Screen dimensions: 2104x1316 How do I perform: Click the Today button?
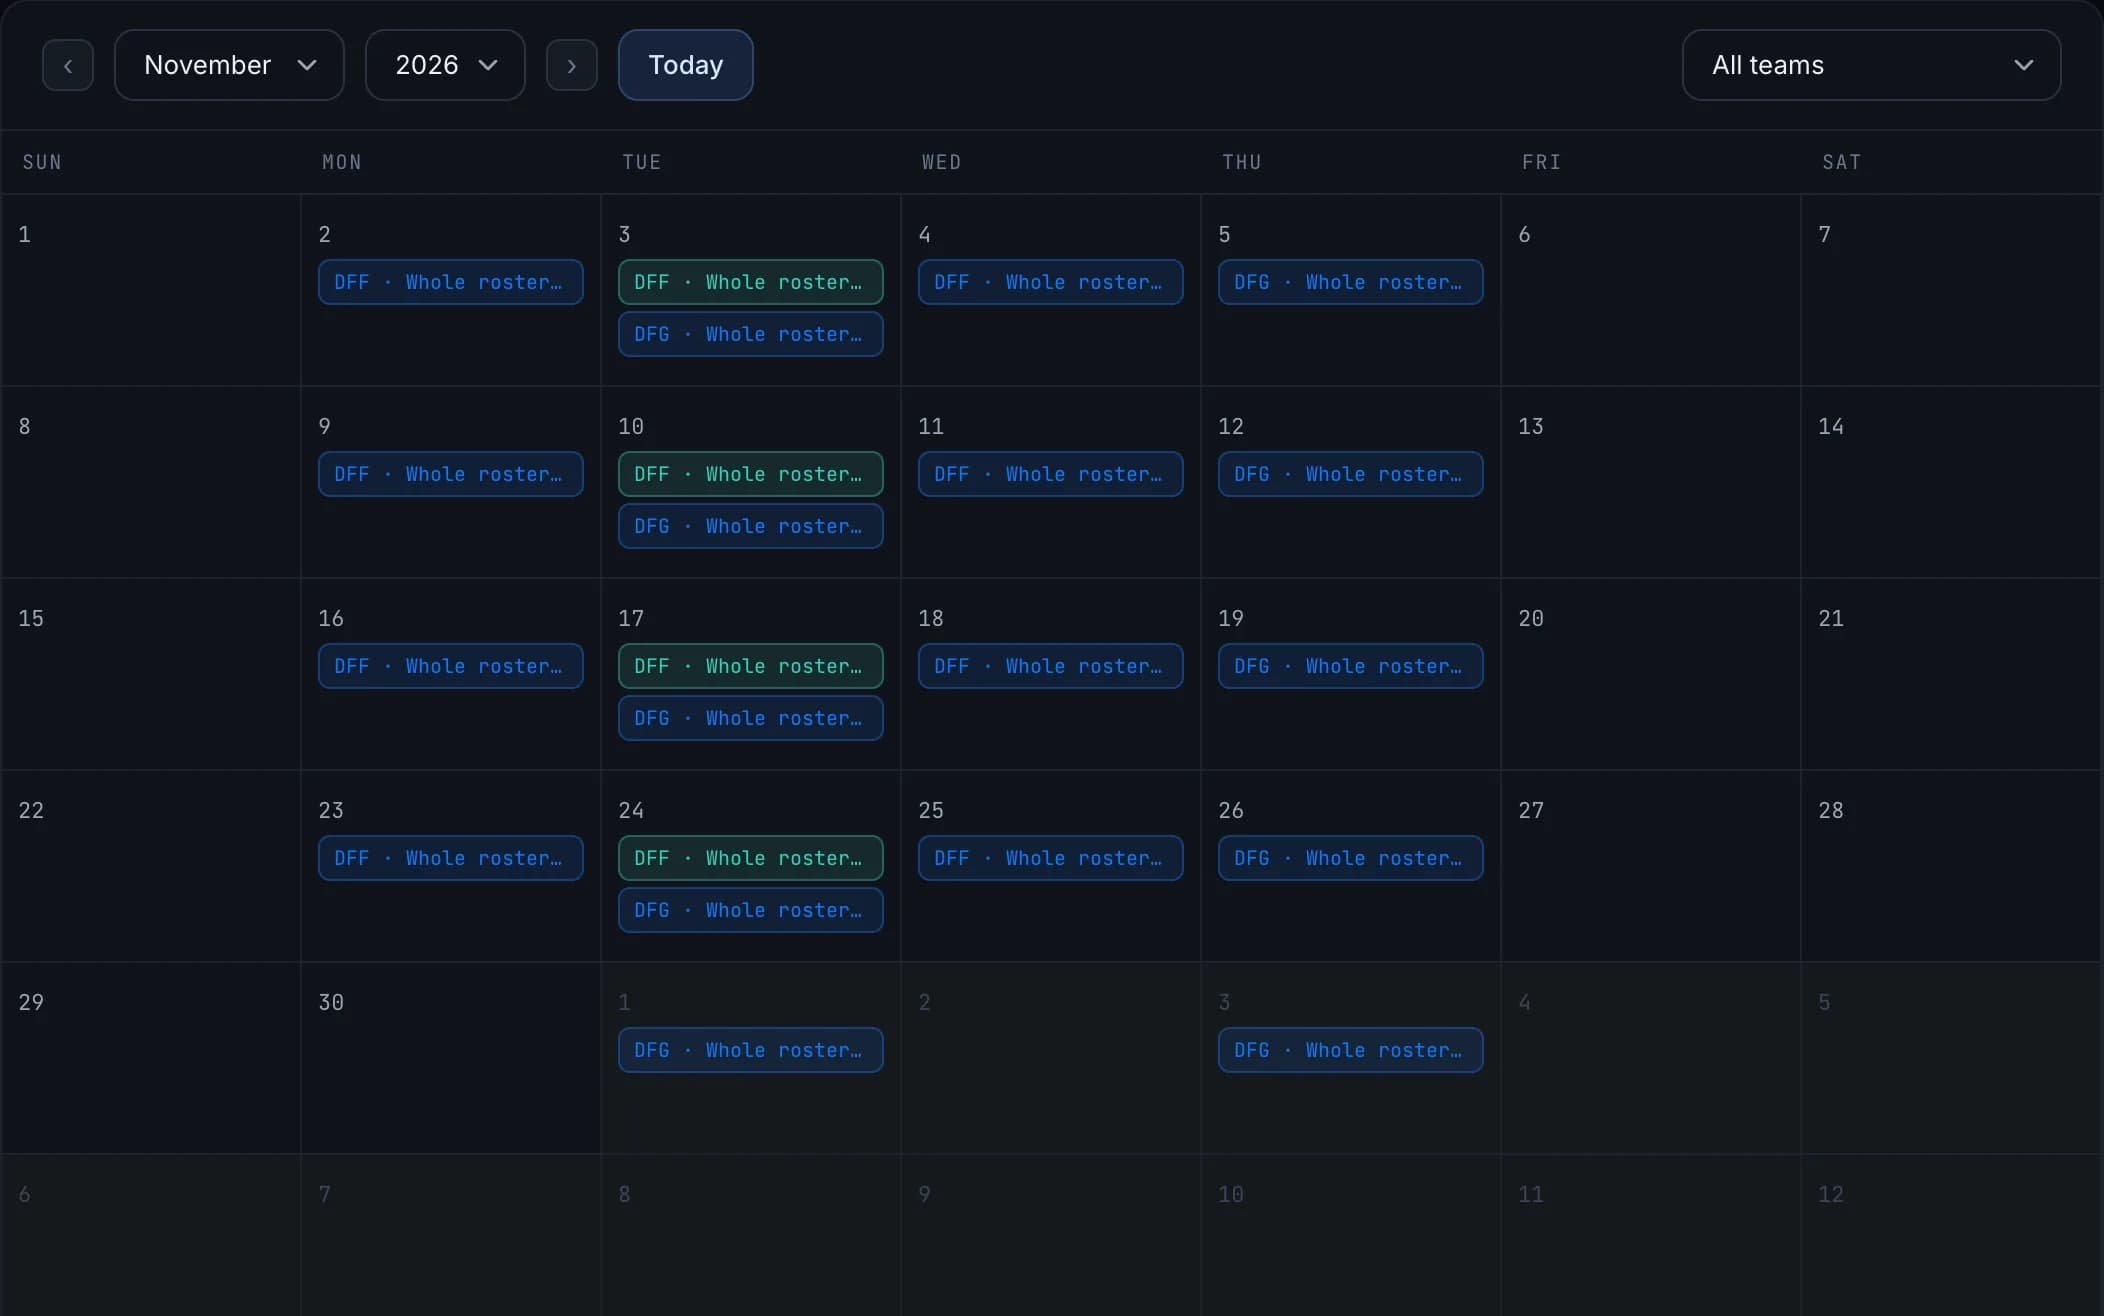coord(686,65)
